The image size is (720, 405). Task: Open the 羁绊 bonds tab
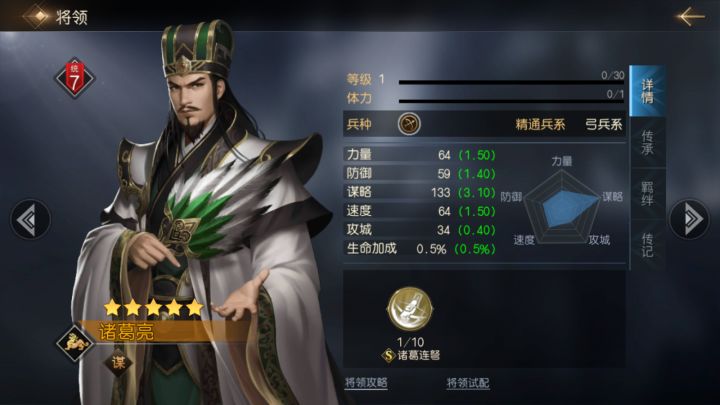647,194
